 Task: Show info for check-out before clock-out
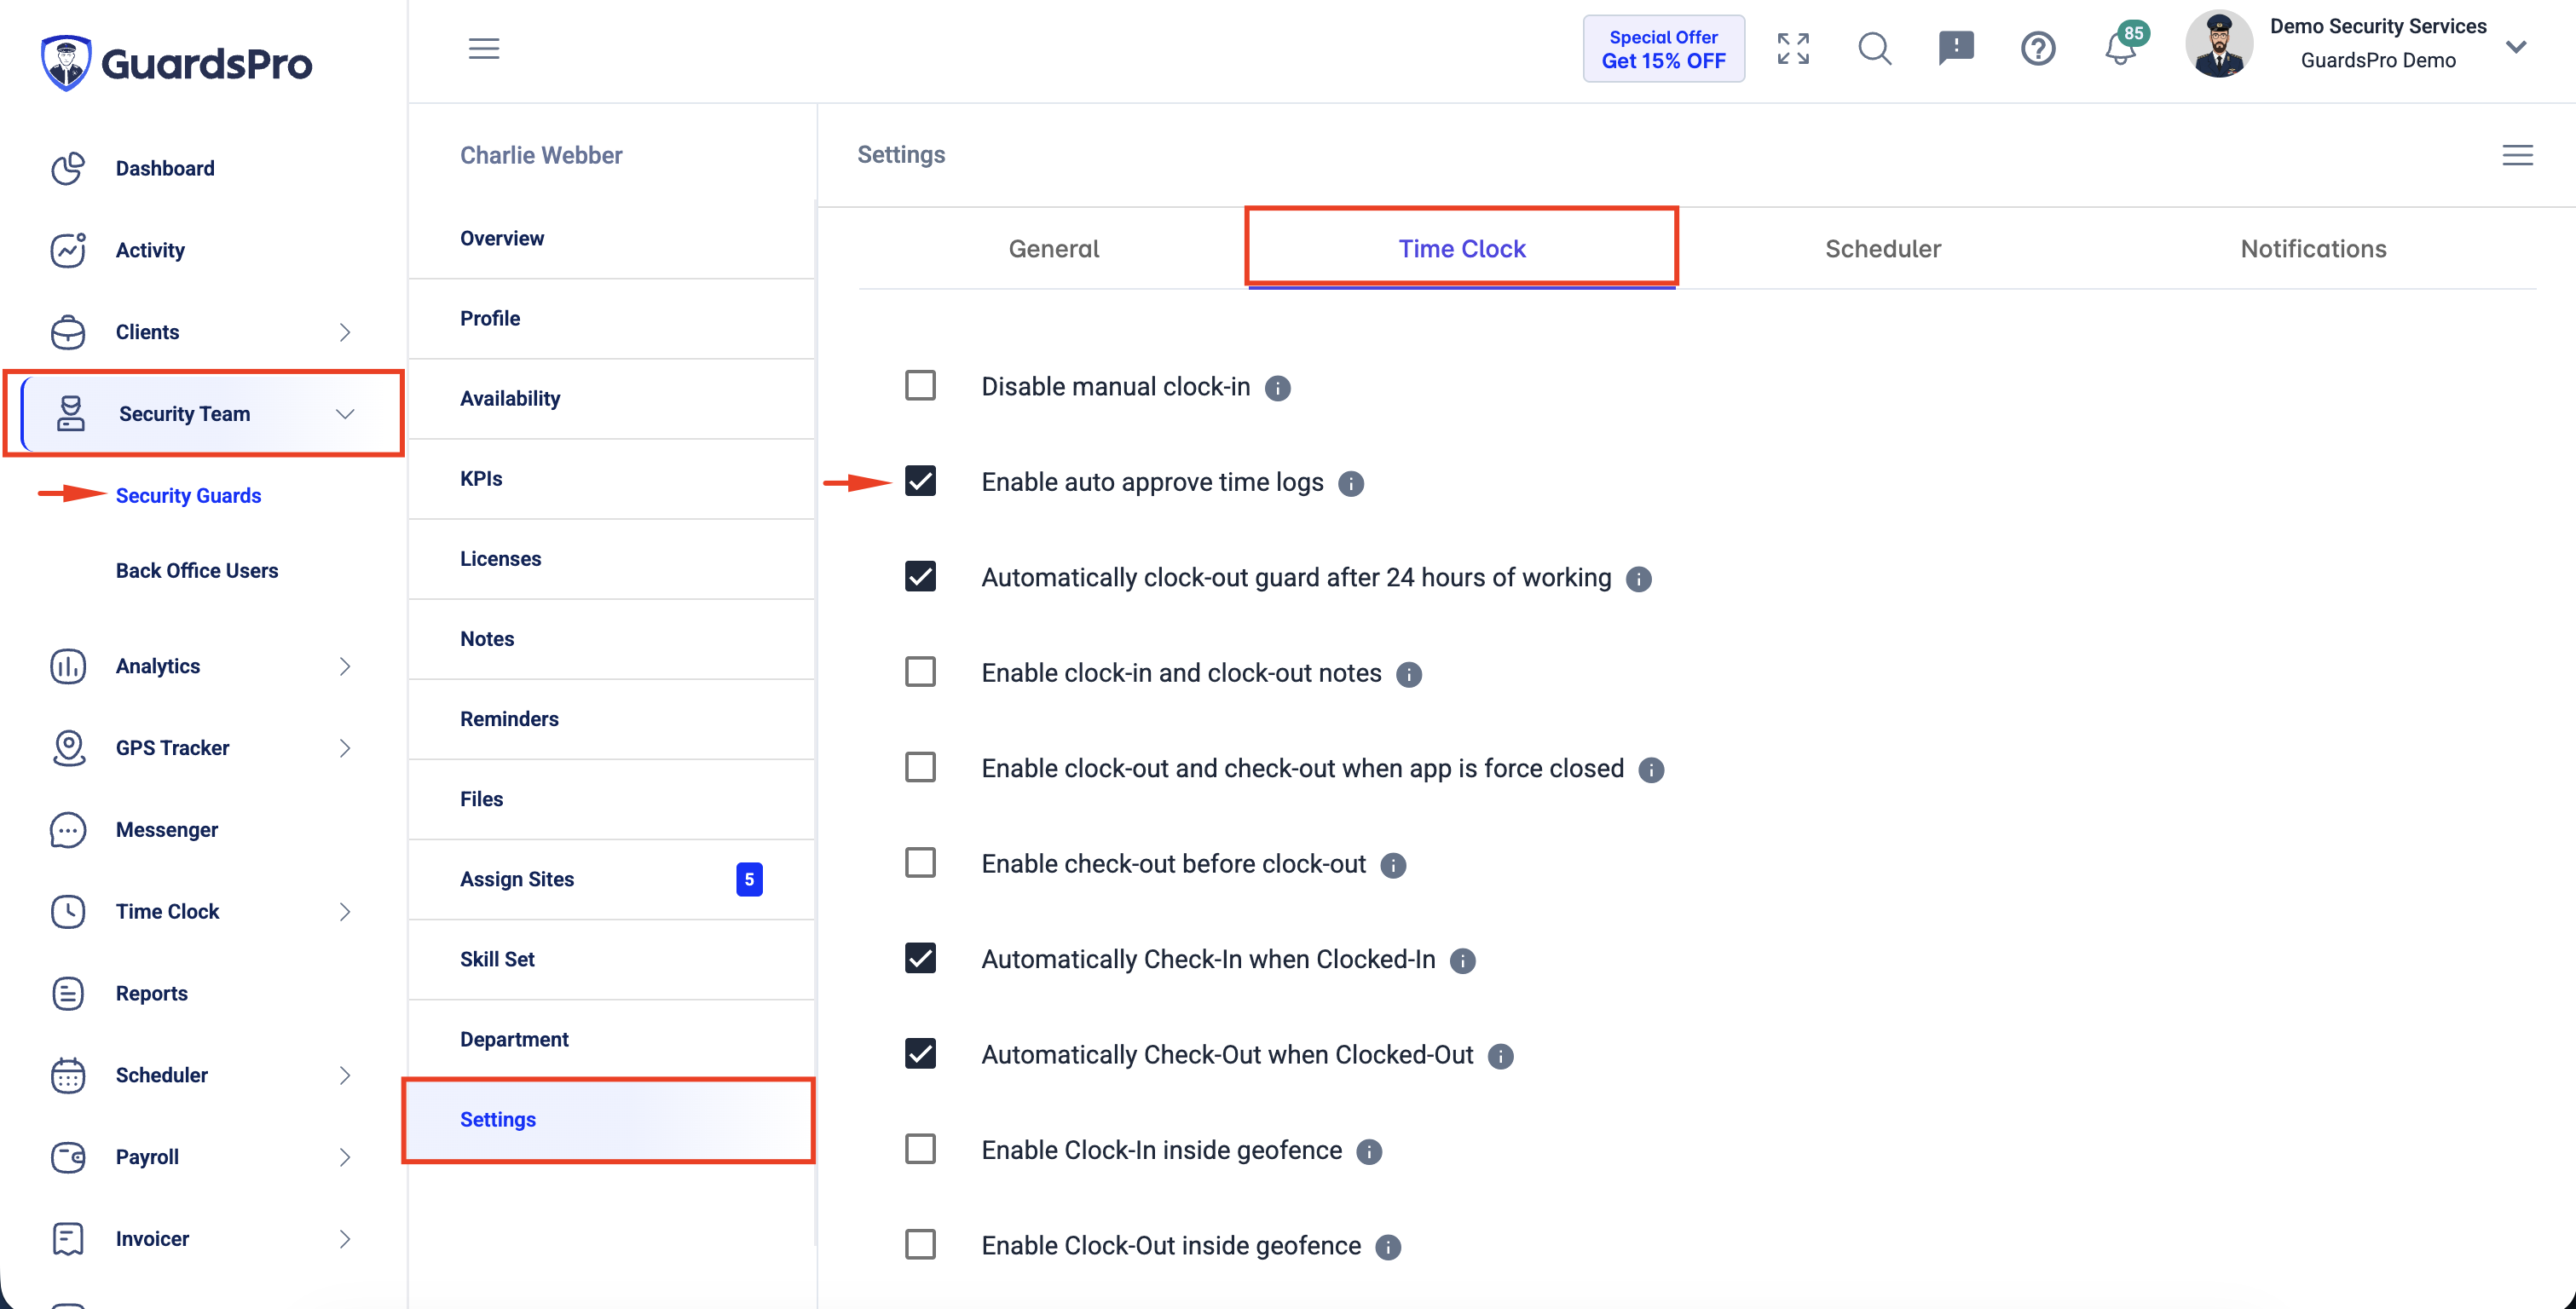click(1393, 866)
